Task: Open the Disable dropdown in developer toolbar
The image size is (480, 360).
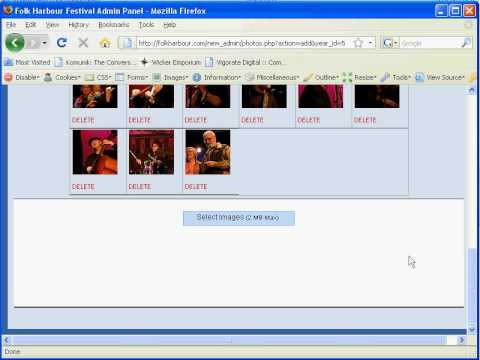Action: coord(27,77)
